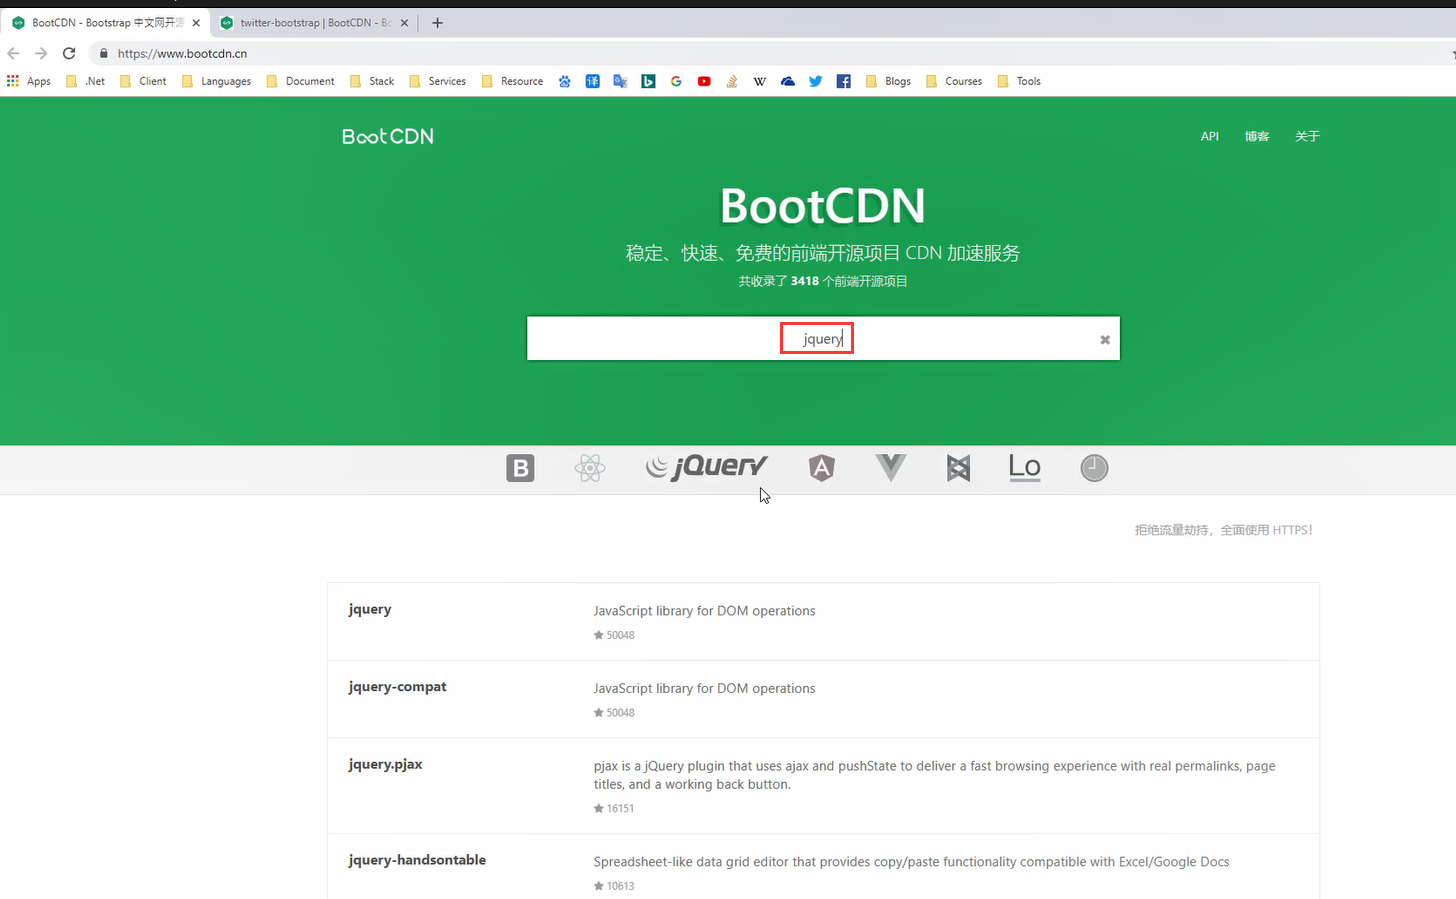Screen dimensions: 1456x899
Task: Open the jquery-handsontable library result
Action: 417,860
